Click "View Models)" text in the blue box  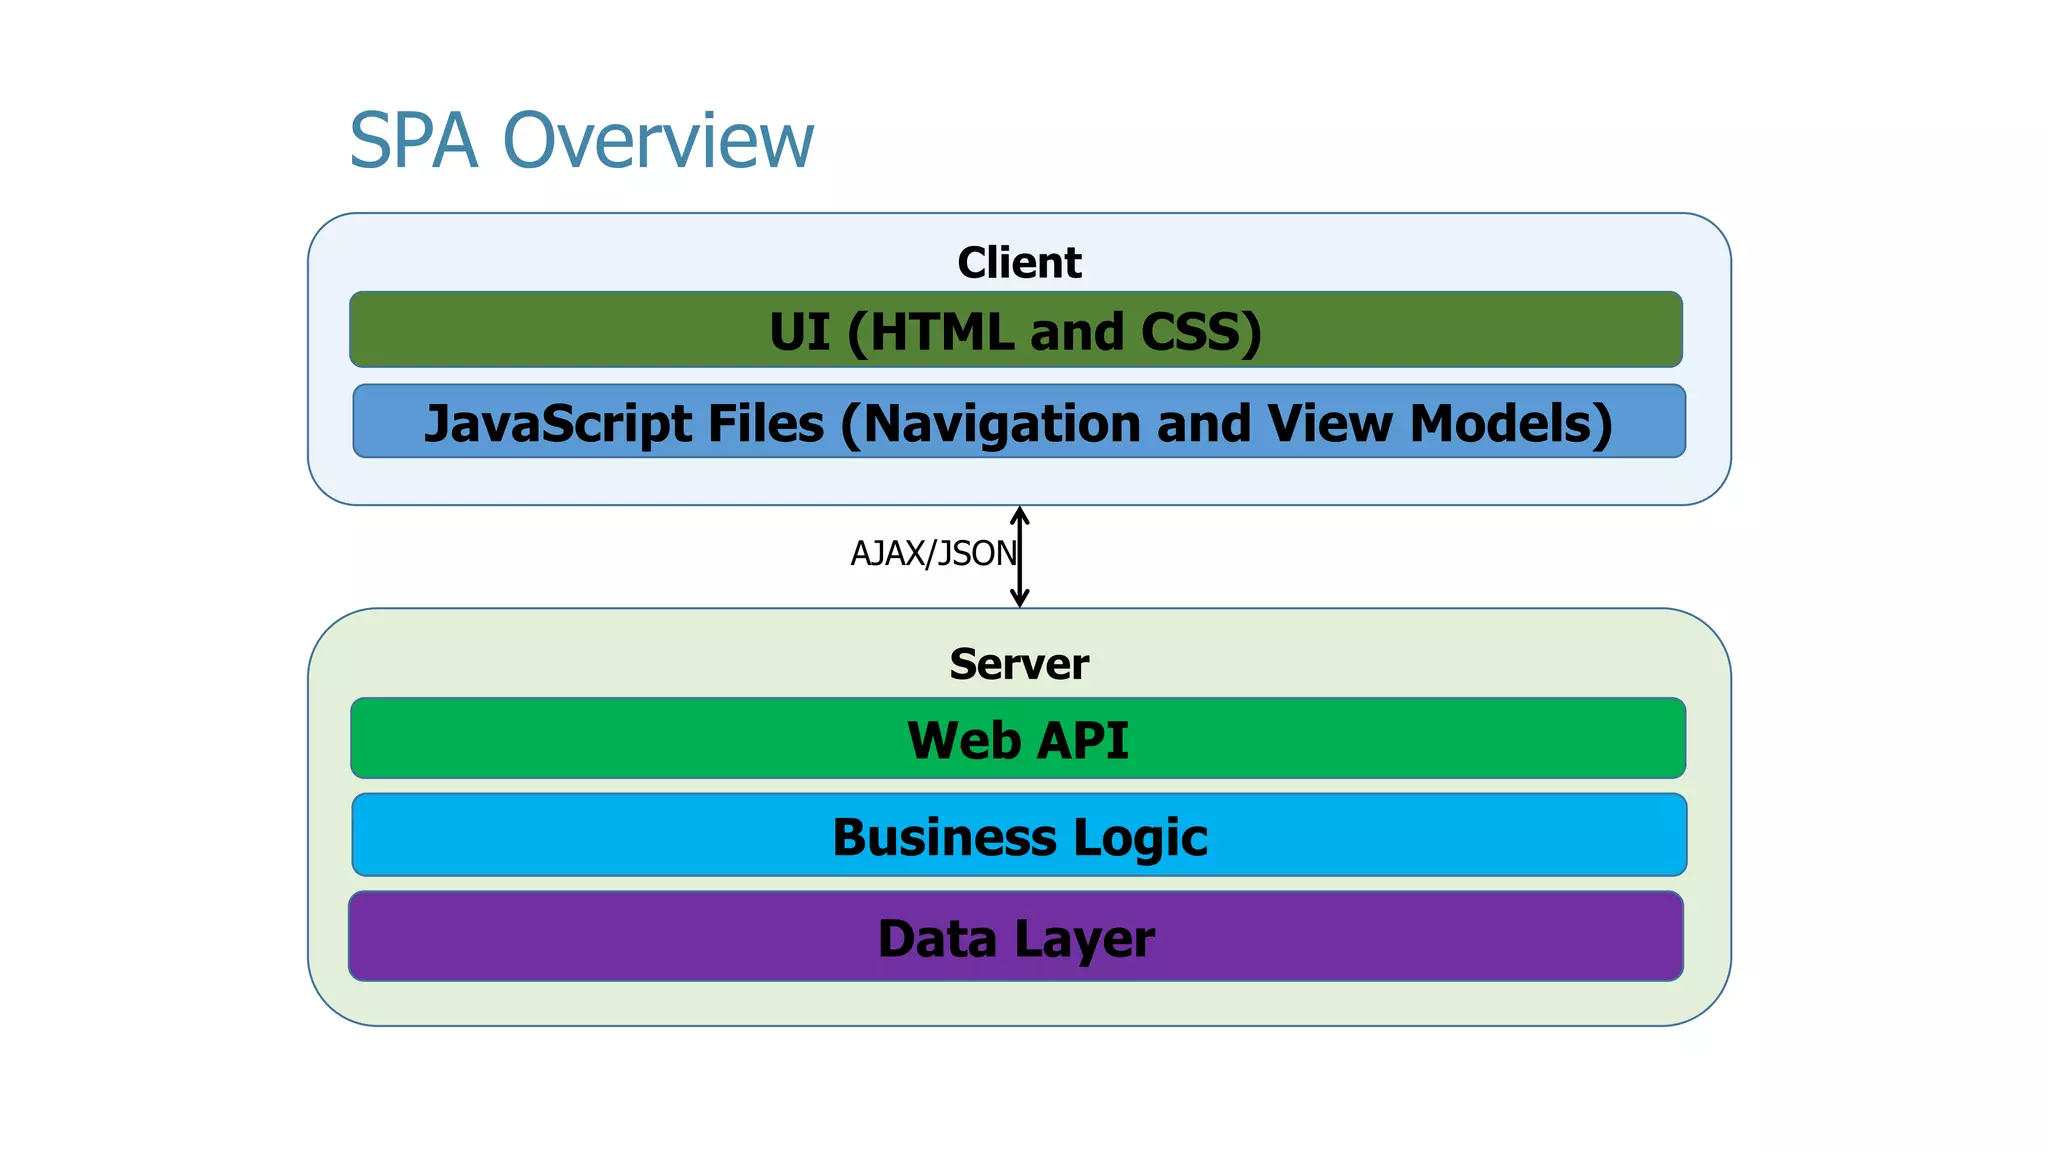pos(1440,423)
